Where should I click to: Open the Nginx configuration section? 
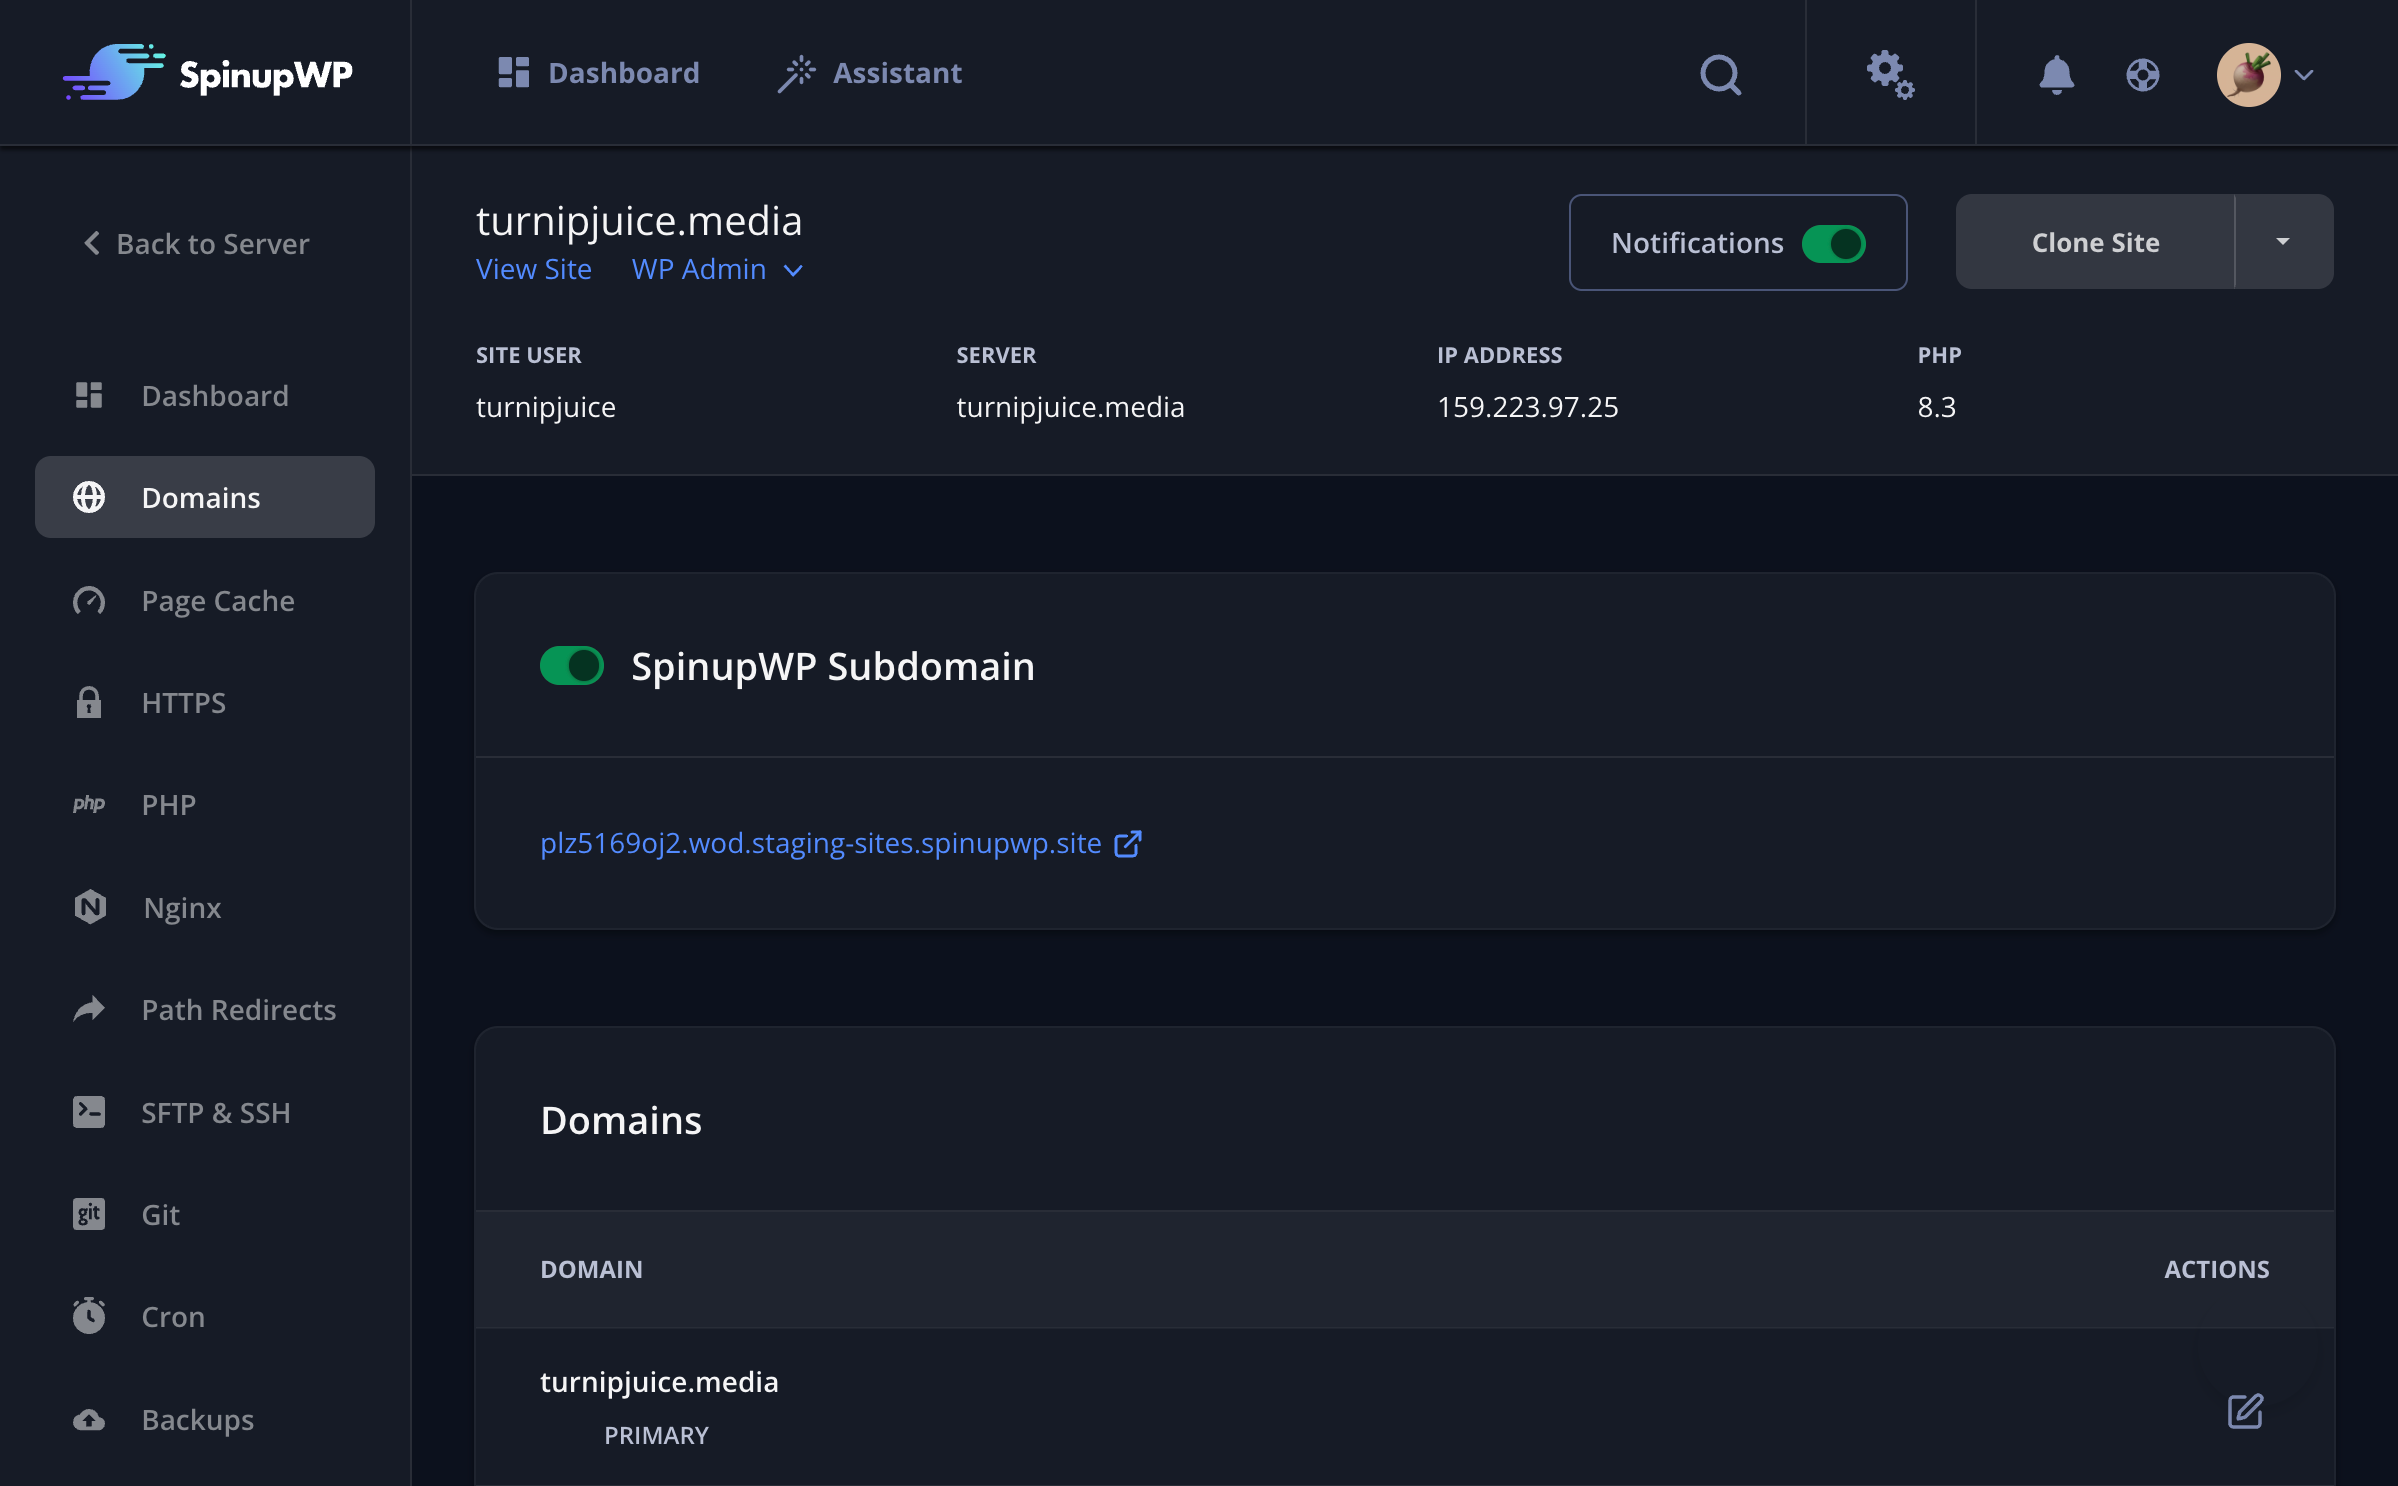182,908
